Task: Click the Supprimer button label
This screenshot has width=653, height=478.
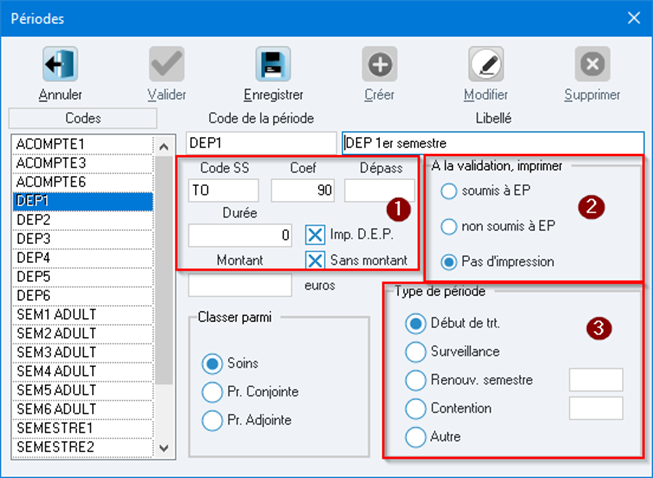Action: tap(592, 95)
